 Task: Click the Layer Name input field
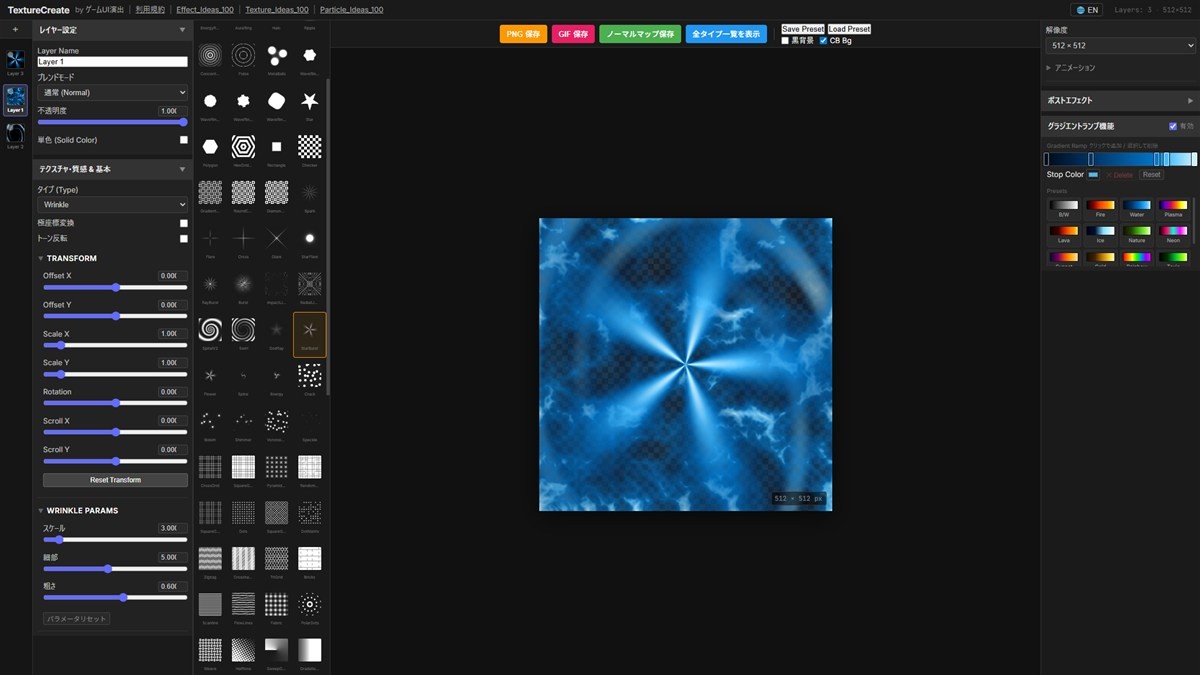click(x=112, y=62)
